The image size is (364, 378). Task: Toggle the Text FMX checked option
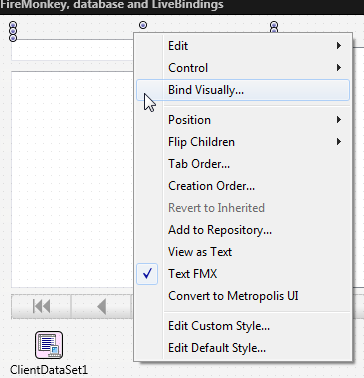[243, 274]
